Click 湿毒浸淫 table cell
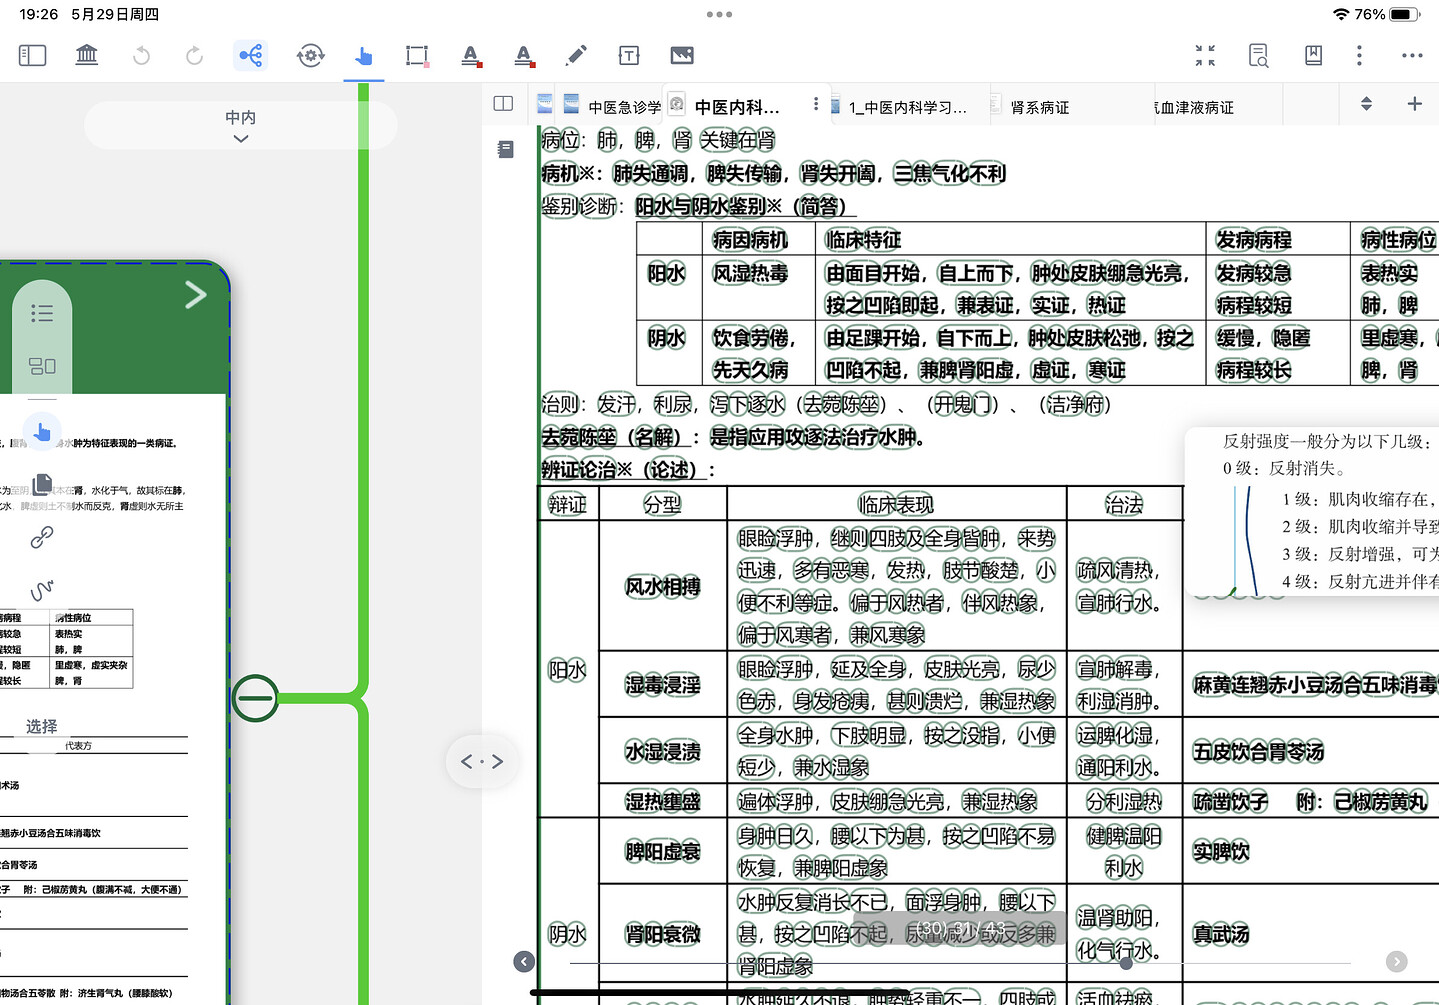 coord(663,685)
